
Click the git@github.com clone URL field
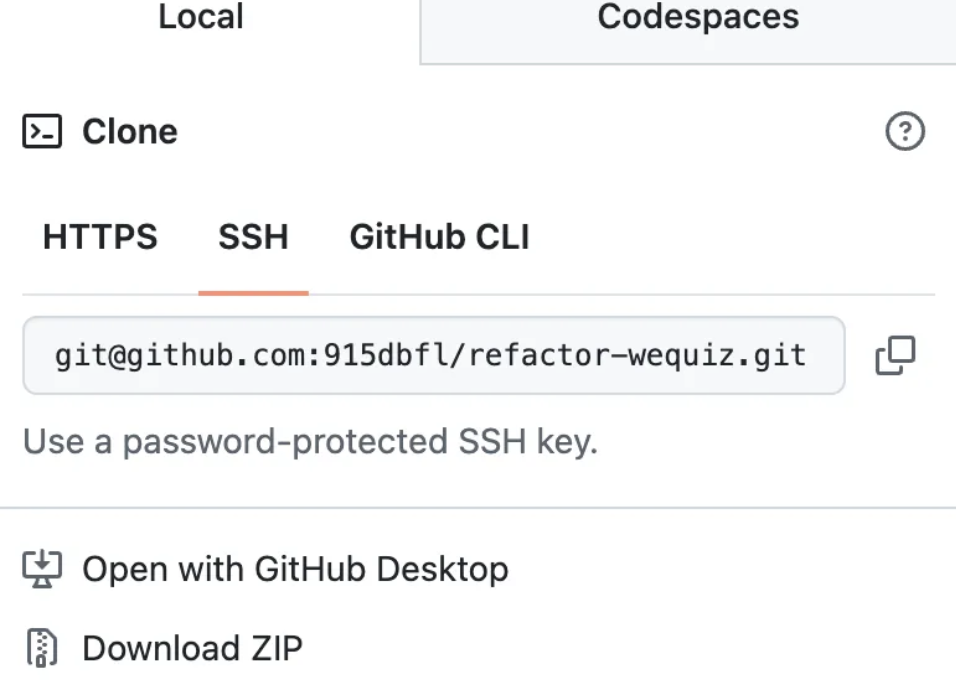(433, 355)
